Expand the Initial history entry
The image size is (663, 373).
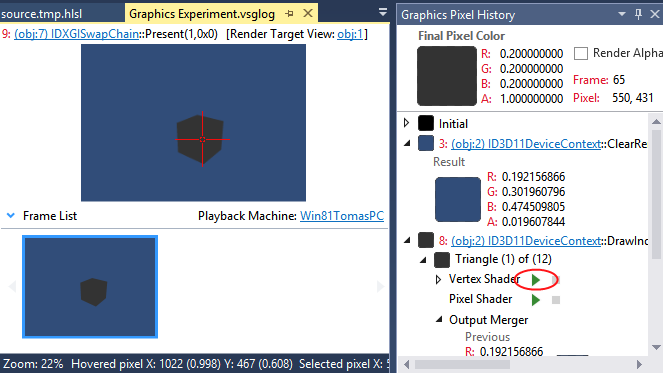406,123
